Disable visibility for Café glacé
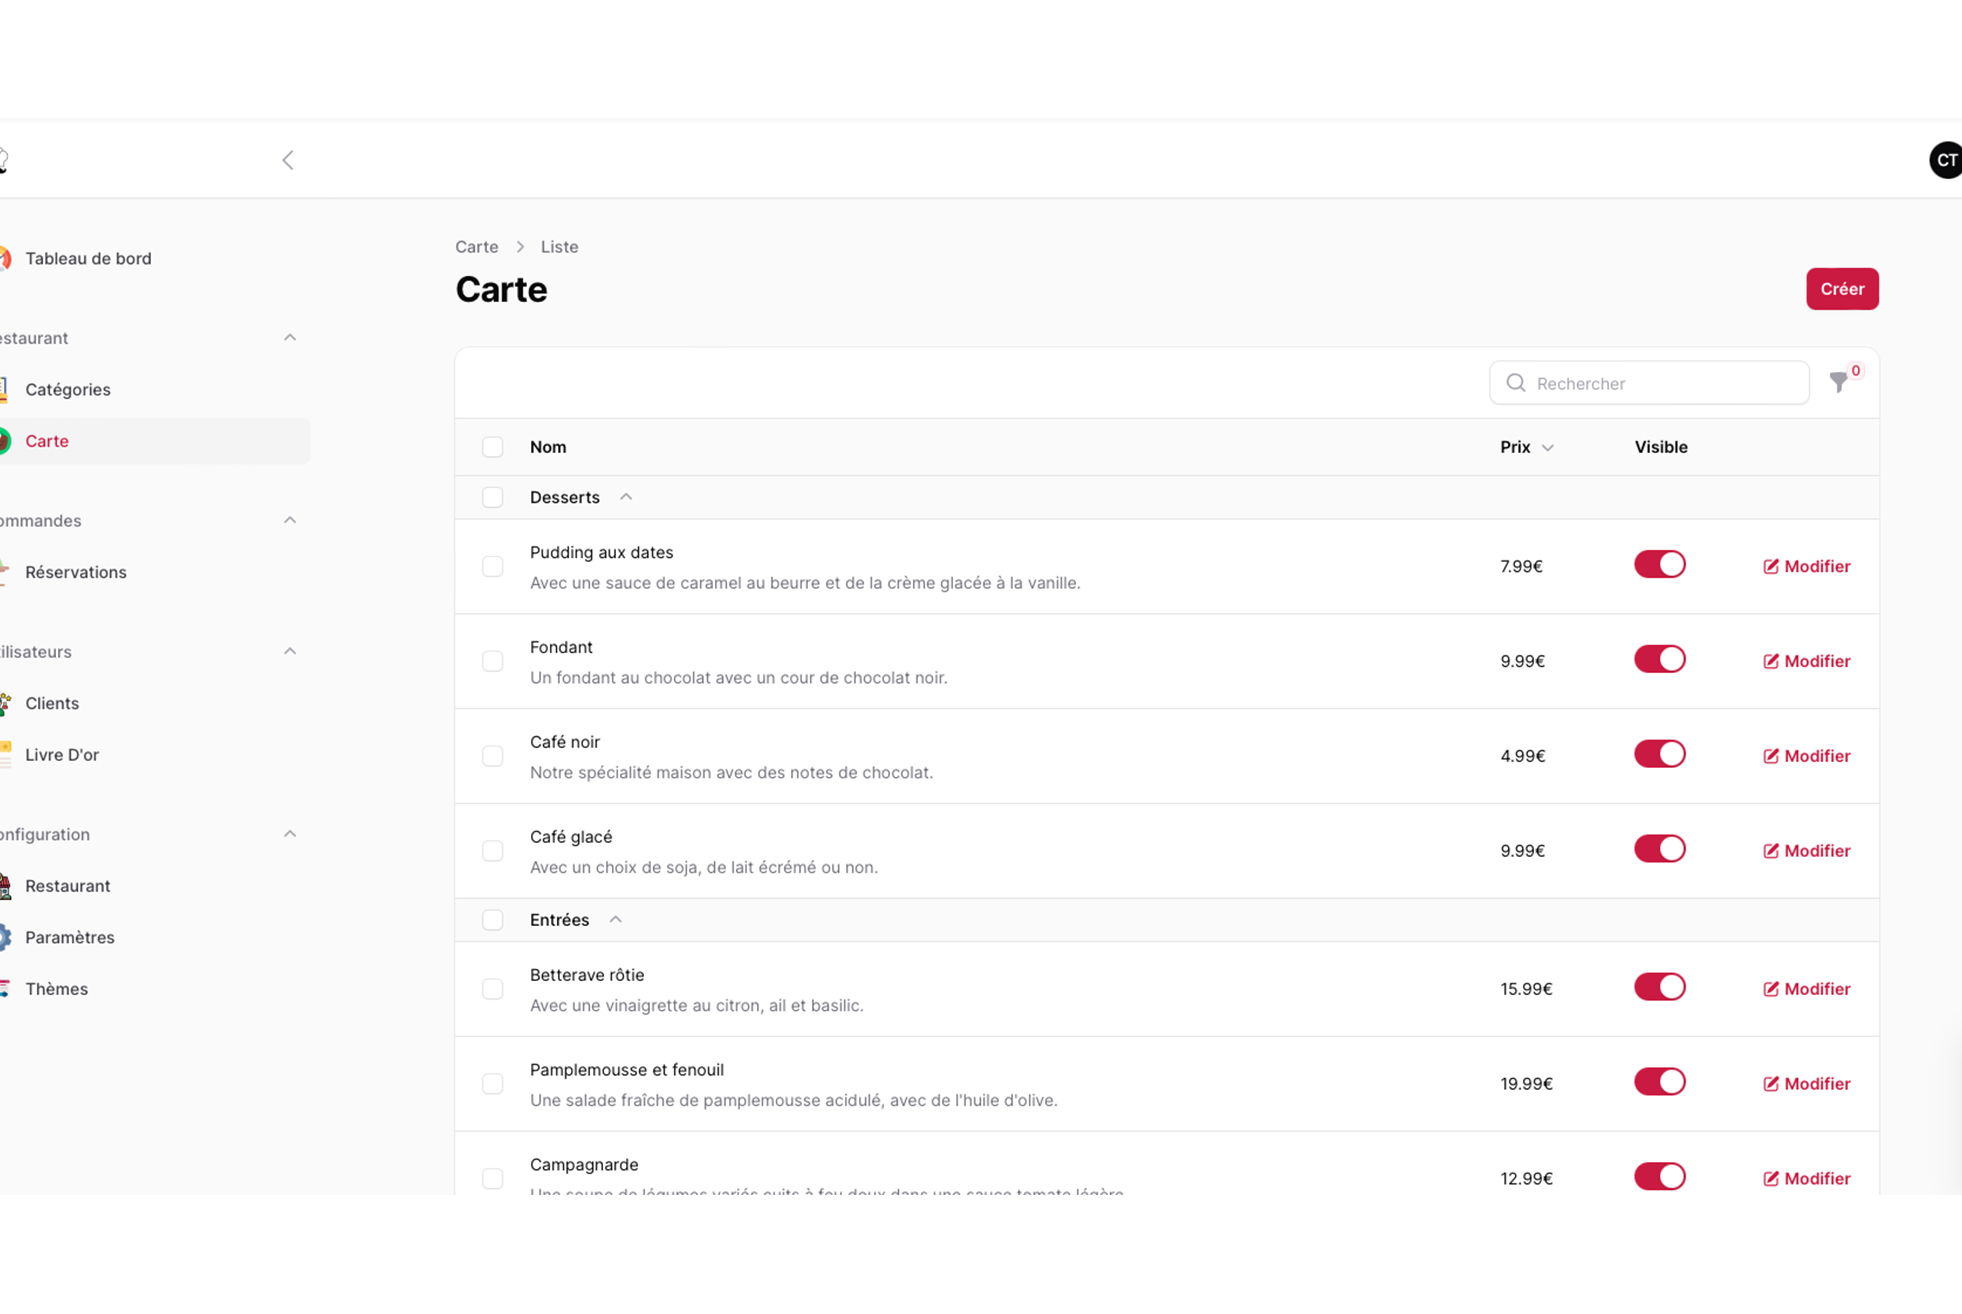 click(1659, 849)
